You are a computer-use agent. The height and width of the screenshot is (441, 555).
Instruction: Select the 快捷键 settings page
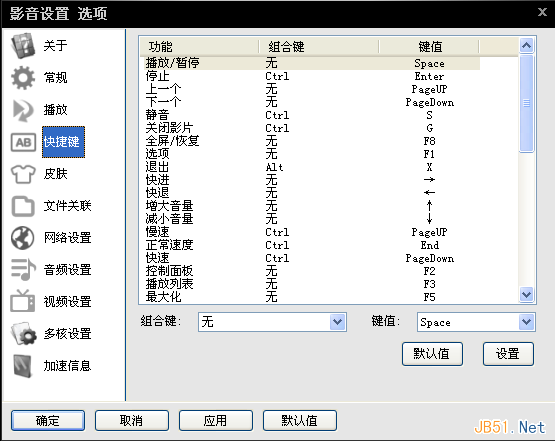[x=63, y=142]
